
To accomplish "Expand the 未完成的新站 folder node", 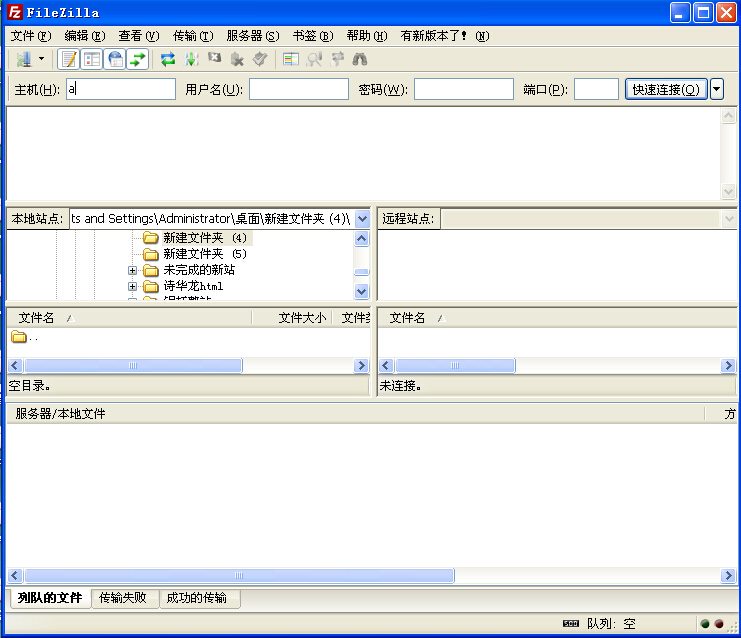I will (132, 270).
